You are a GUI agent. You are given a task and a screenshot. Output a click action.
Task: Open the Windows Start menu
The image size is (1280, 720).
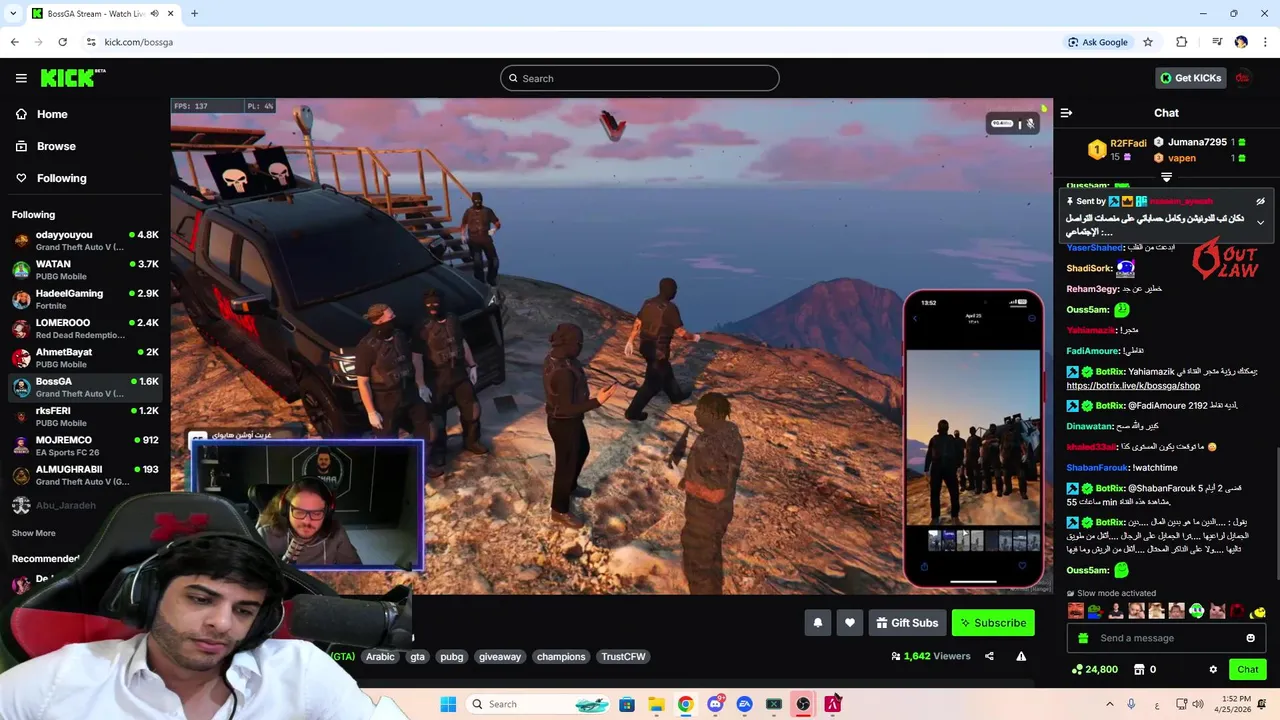tap(448, 704)
